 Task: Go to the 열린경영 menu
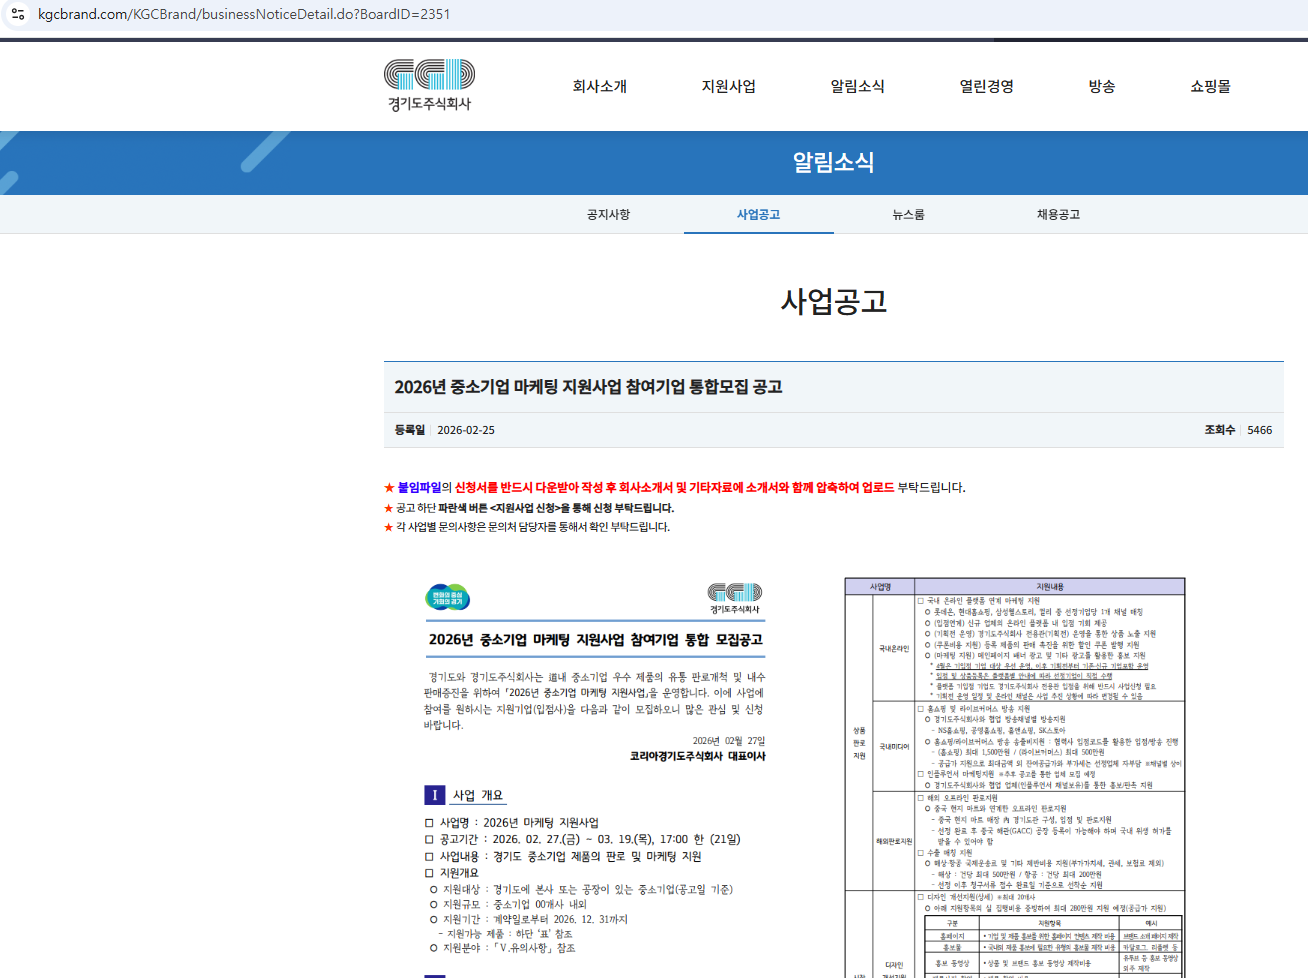986,87
